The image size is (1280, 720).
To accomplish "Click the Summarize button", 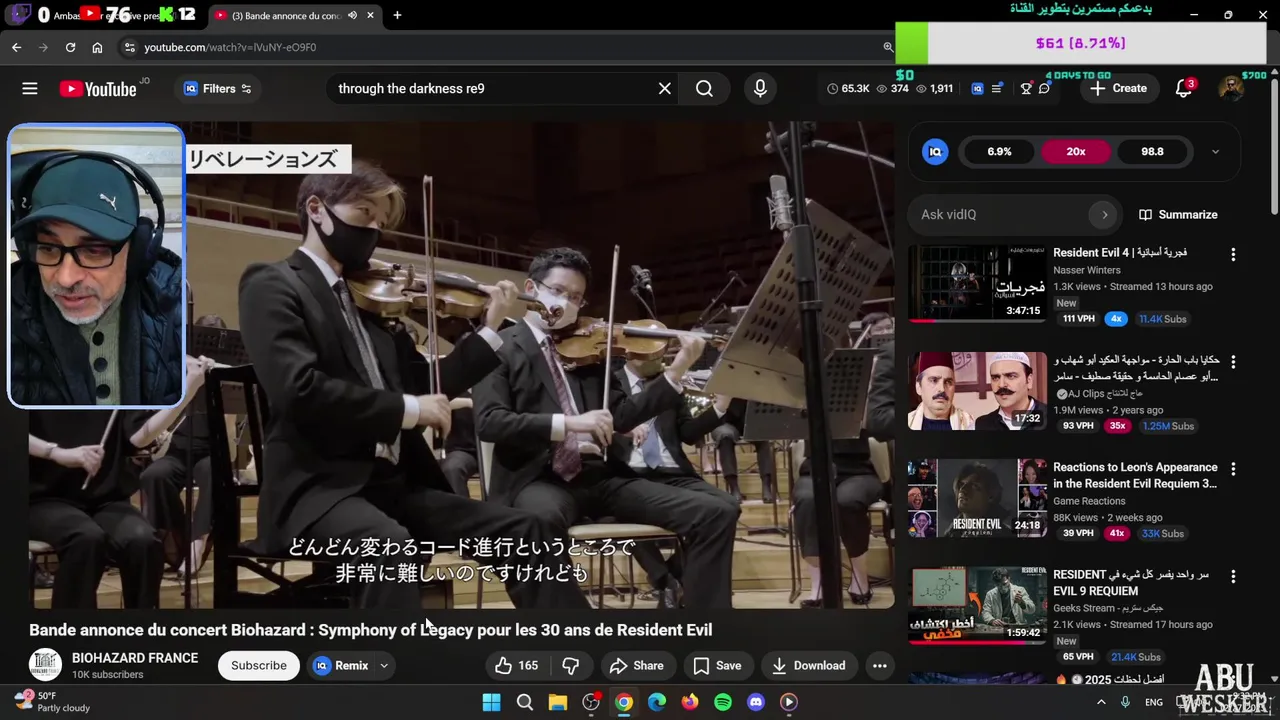I will tap(1178, 215).
